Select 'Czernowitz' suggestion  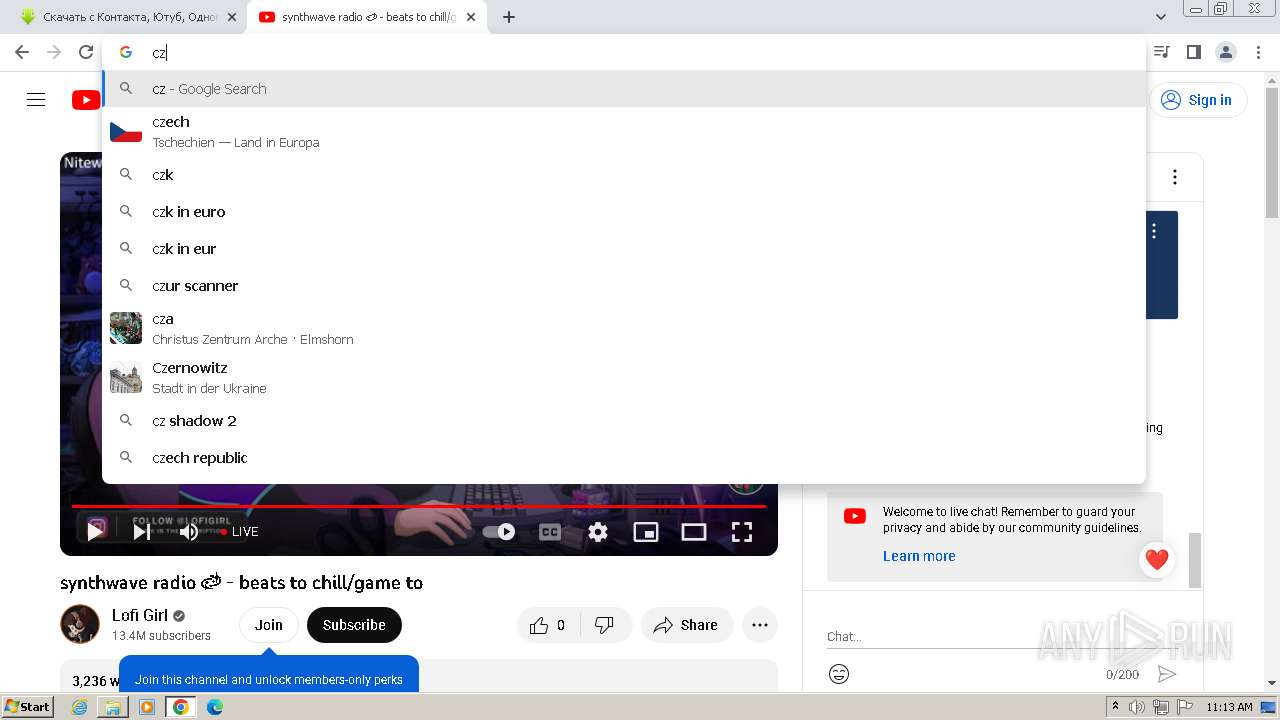(624, 377)
